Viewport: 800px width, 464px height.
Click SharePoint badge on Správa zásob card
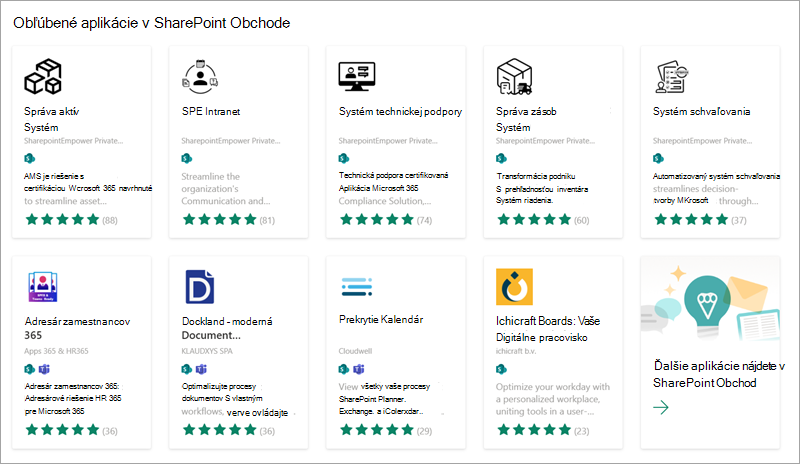[502, 158]
